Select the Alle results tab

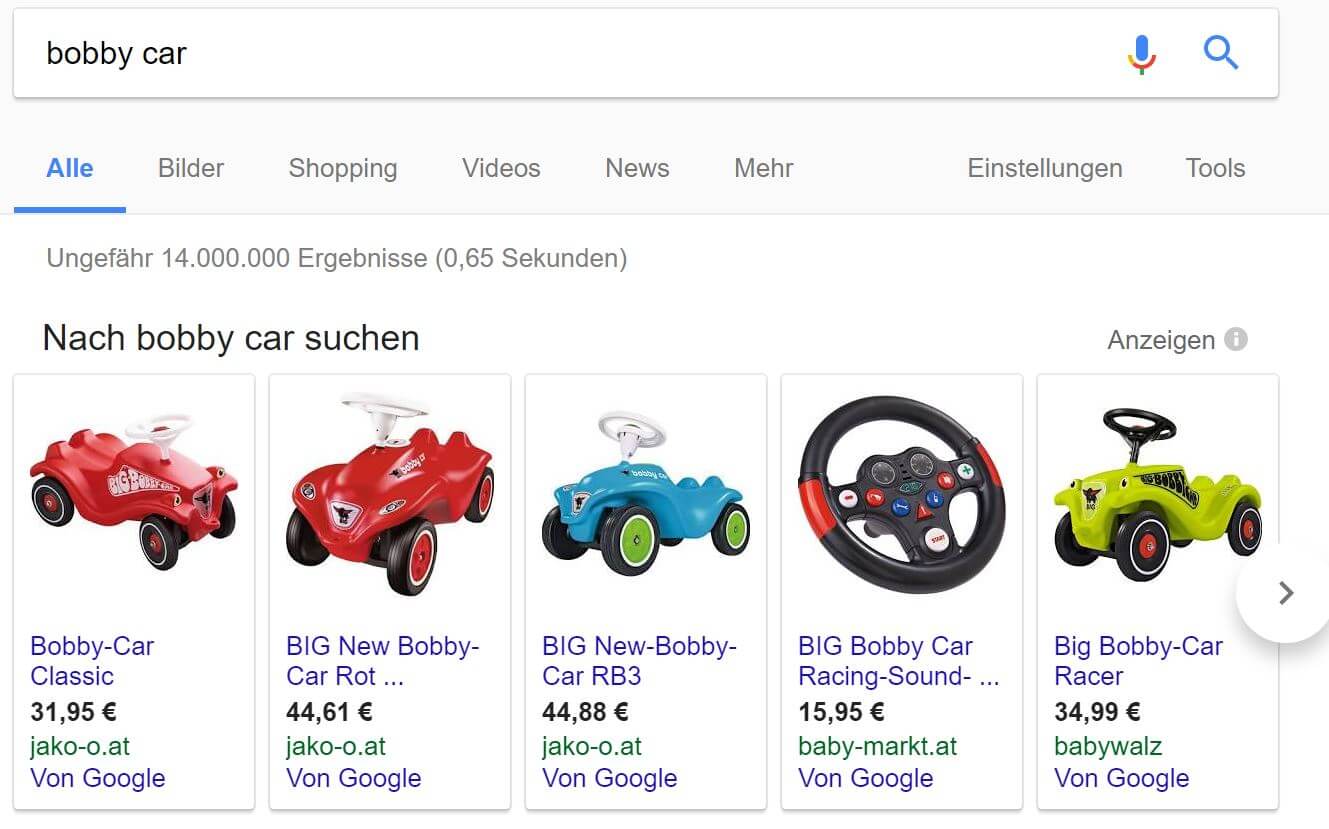coord(70,168)
